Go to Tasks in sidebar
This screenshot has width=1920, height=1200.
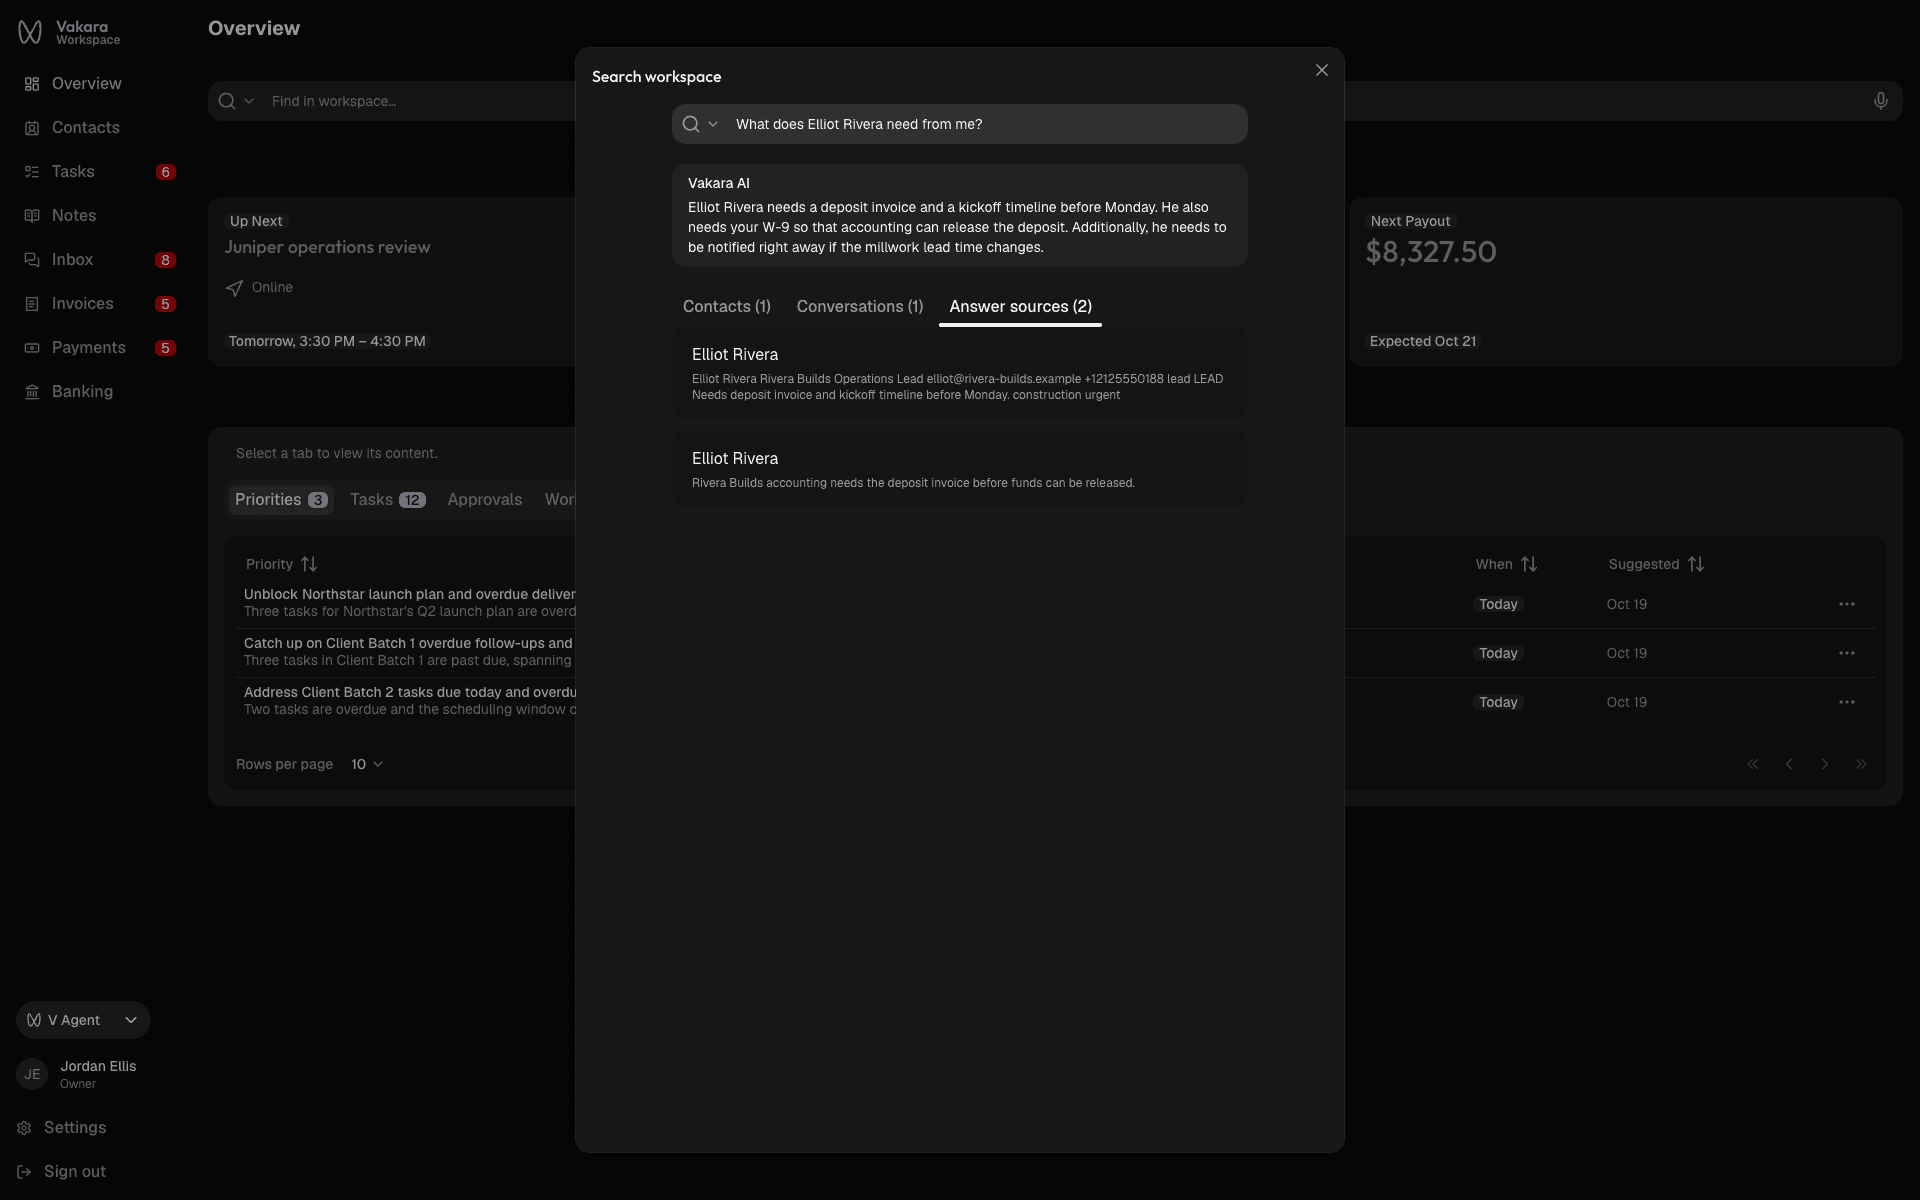point(73,172)
